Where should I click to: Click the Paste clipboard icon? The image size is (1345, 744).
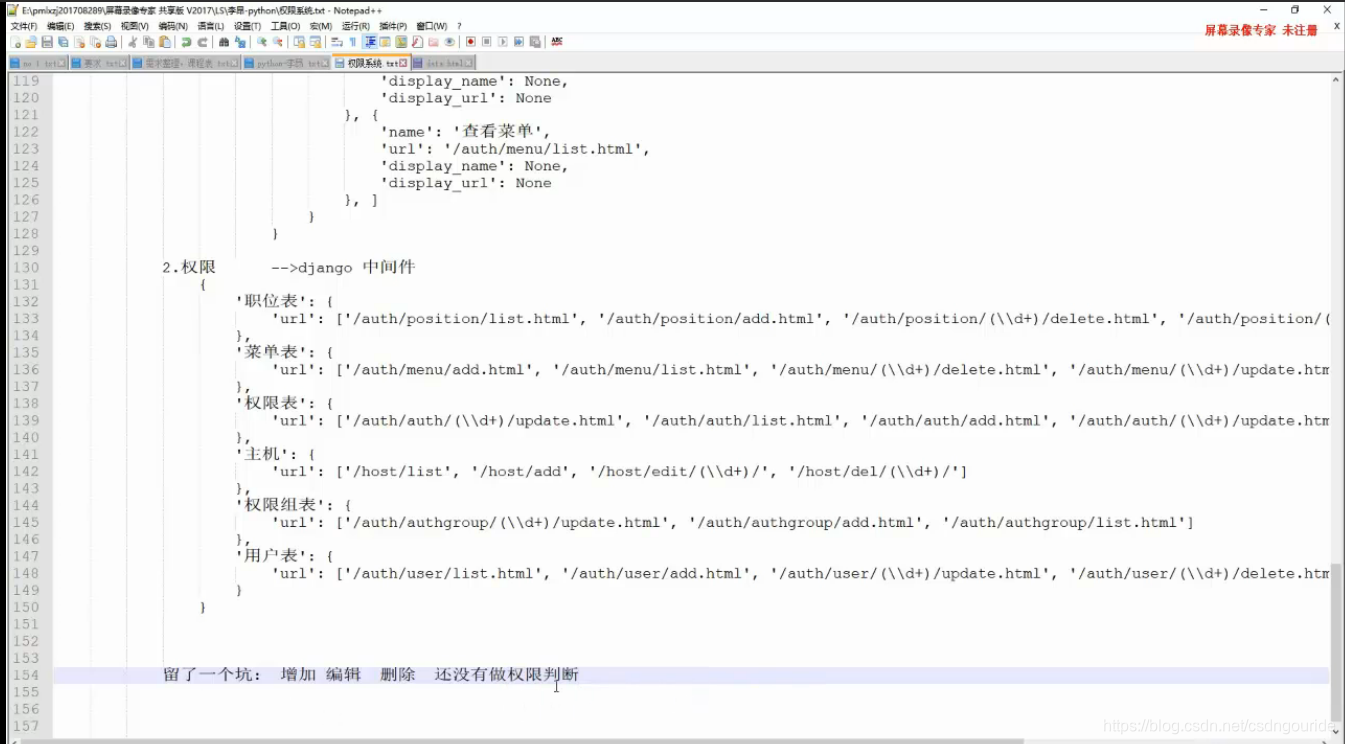tap(165, 42)
